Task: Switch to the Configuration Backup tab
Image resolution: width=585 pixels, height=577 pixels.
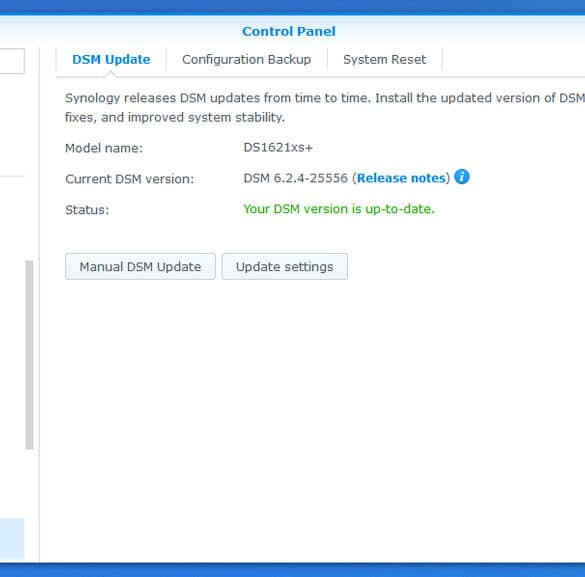Action: (x=247, y=60)
